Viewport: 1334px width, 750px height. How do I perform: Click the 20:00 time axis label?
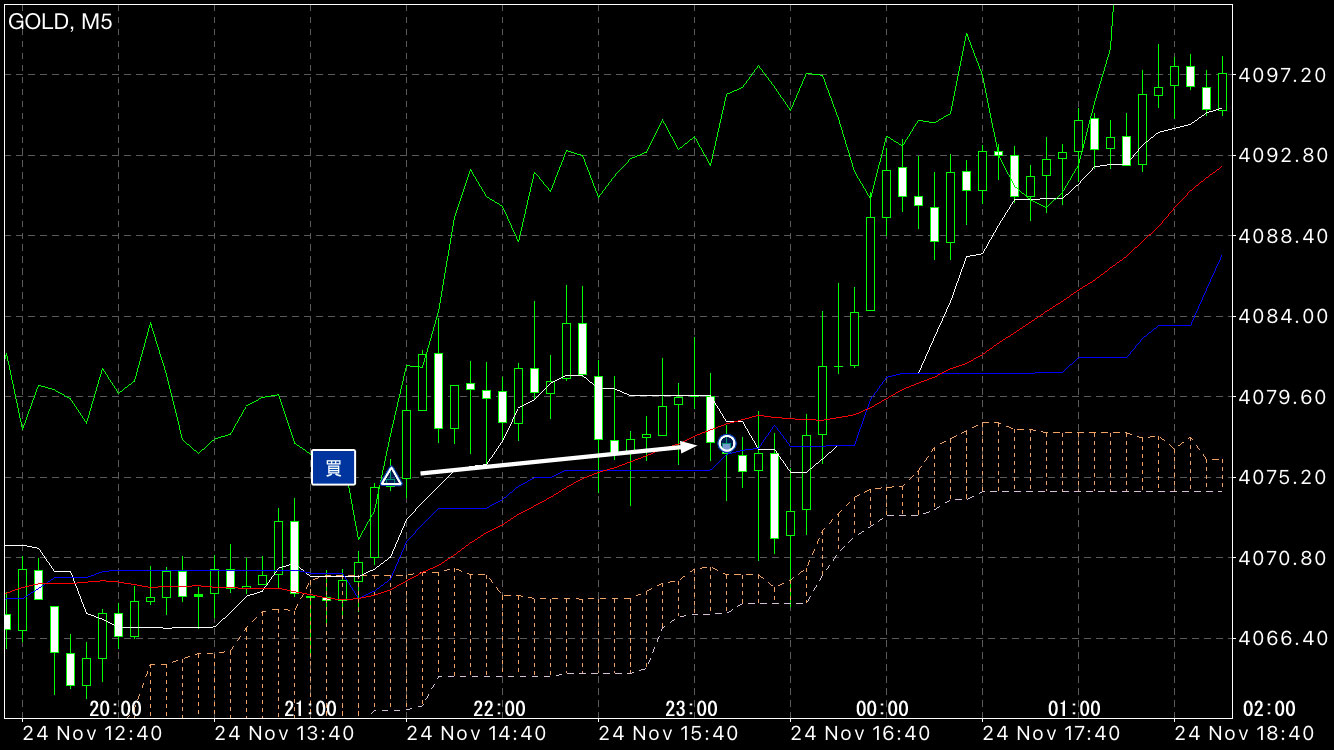pos(114,709)
